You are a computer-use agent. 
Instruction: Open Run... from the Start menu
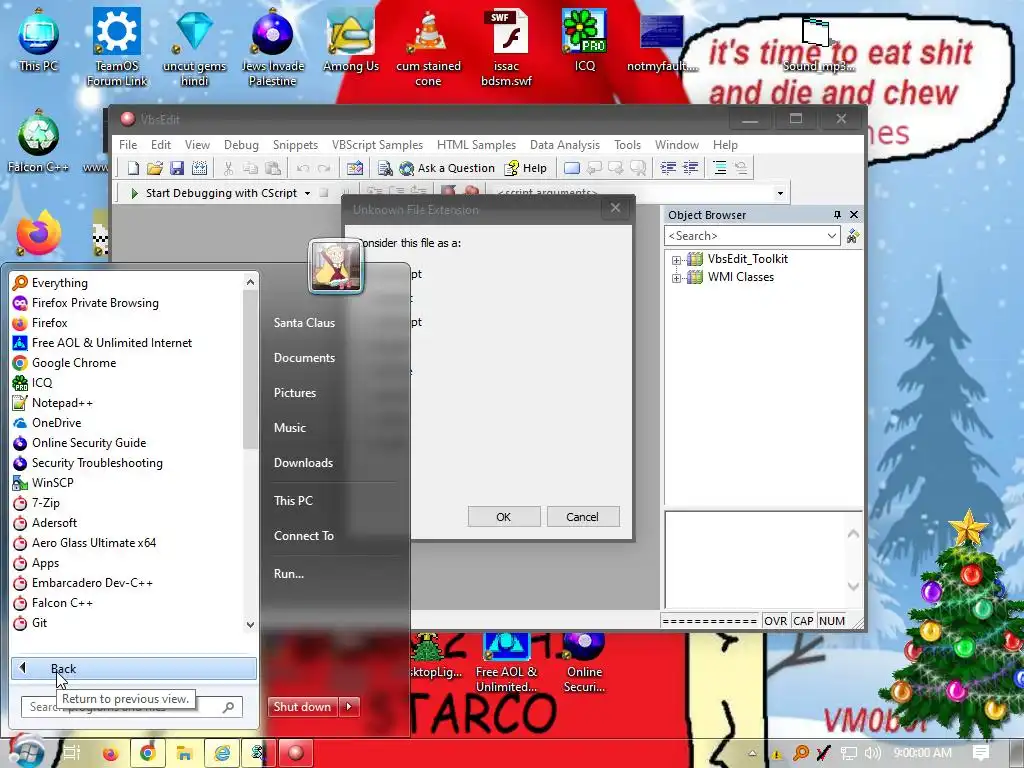tap(289, 574)
